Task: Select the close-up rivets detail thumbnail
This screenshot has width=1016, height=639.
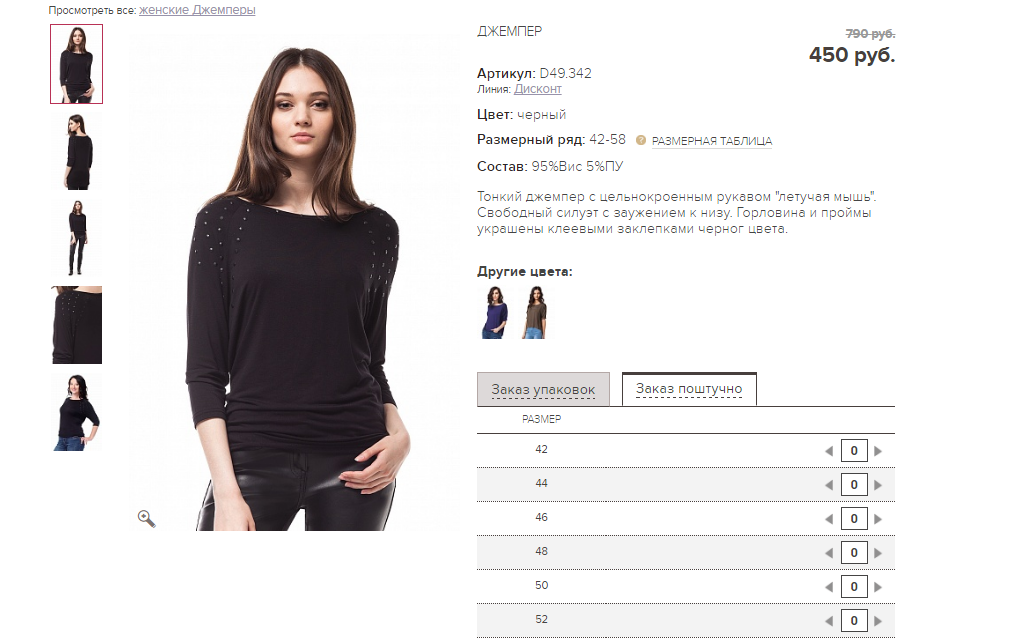Action: point(76,325)
